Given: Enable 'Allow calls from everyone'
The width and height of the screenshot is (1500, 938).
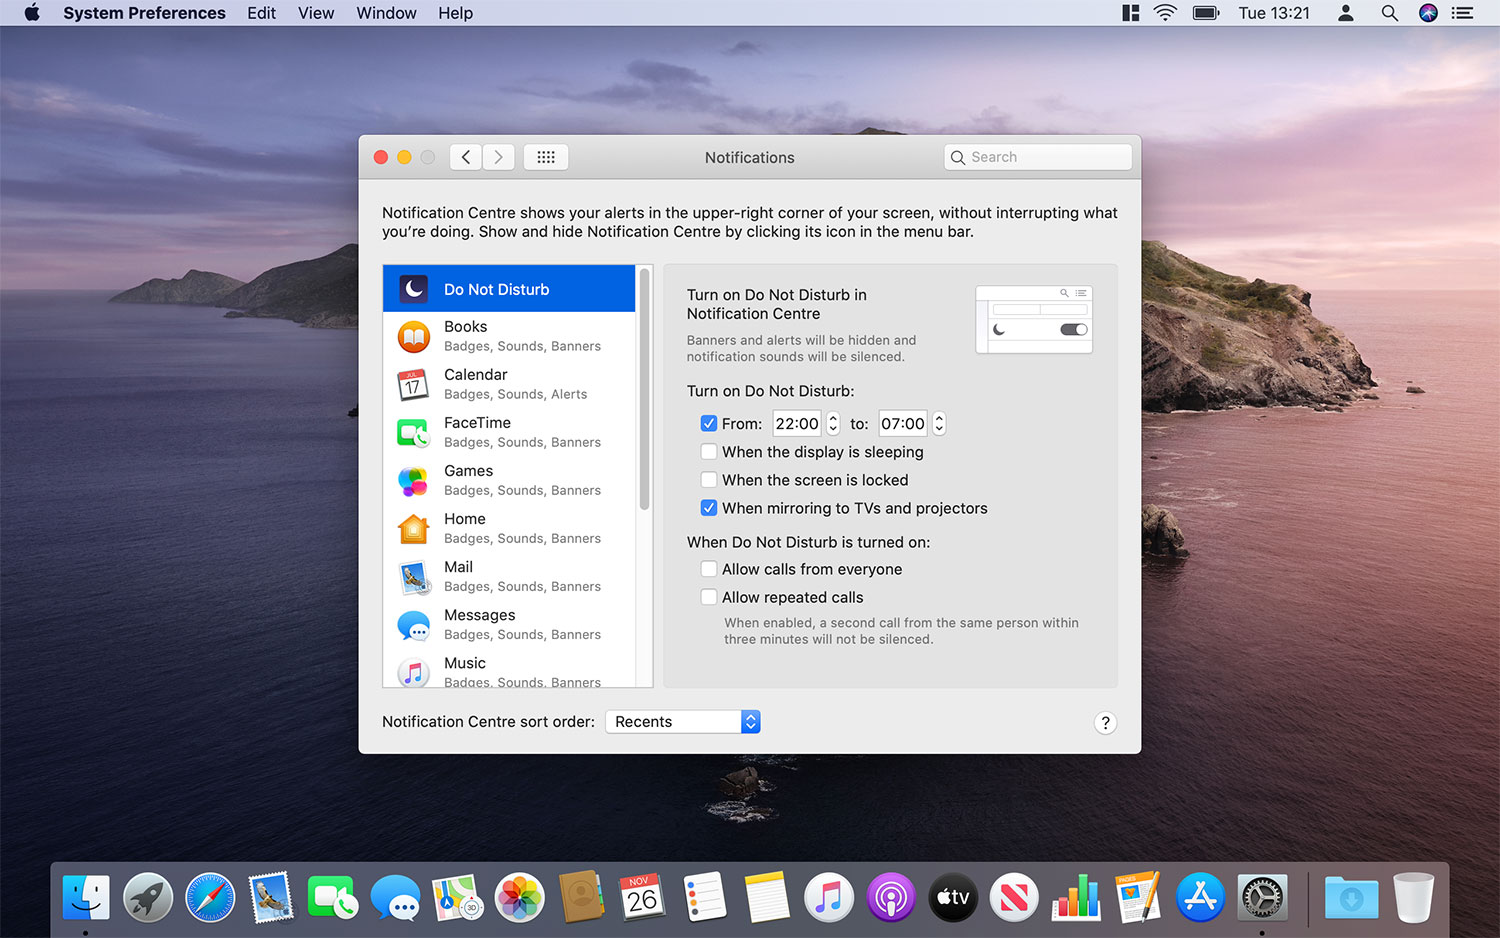Looking at the screenshot, I should pyautogui.click(x=709, y=568).
